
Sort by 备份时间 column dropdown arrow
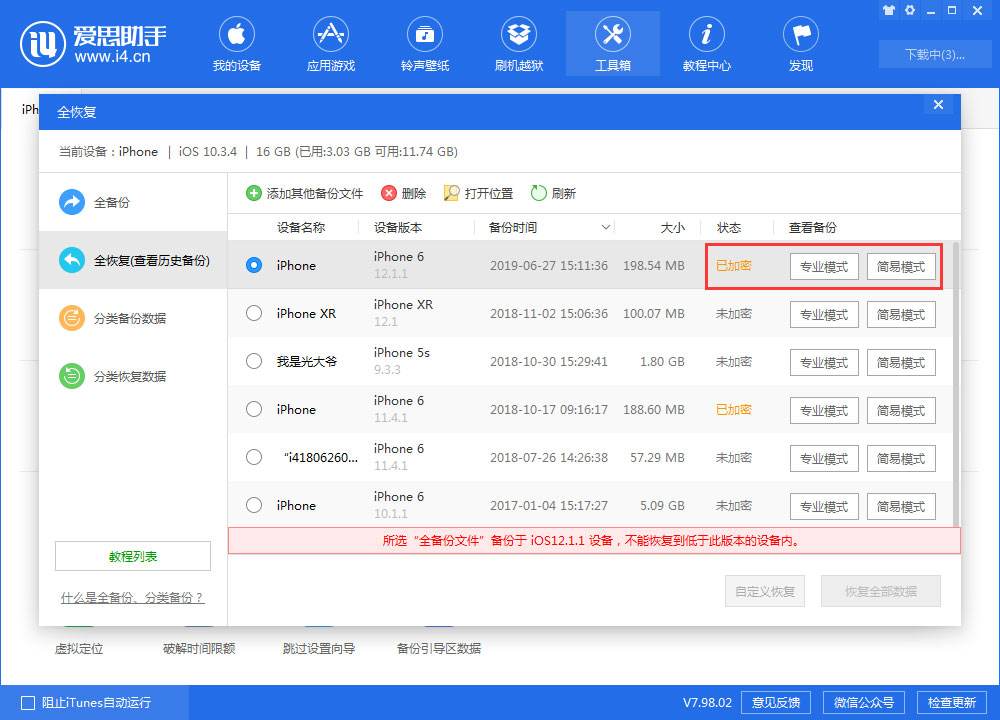[x=606, y=227]
